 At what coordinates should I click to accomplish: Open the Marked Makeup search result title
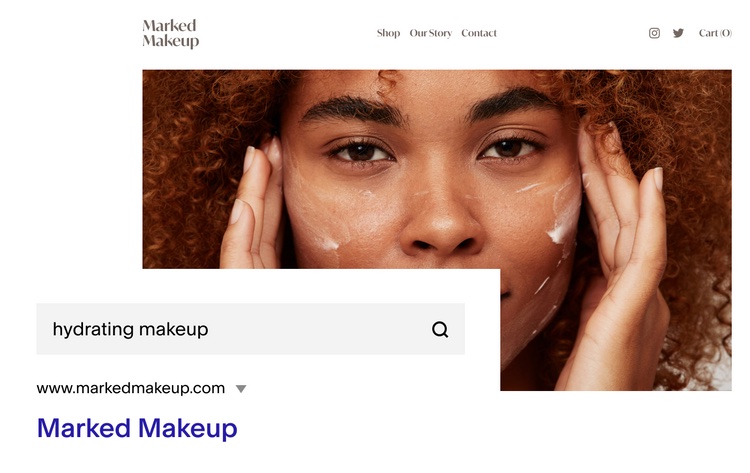click(x=137, y=428)
